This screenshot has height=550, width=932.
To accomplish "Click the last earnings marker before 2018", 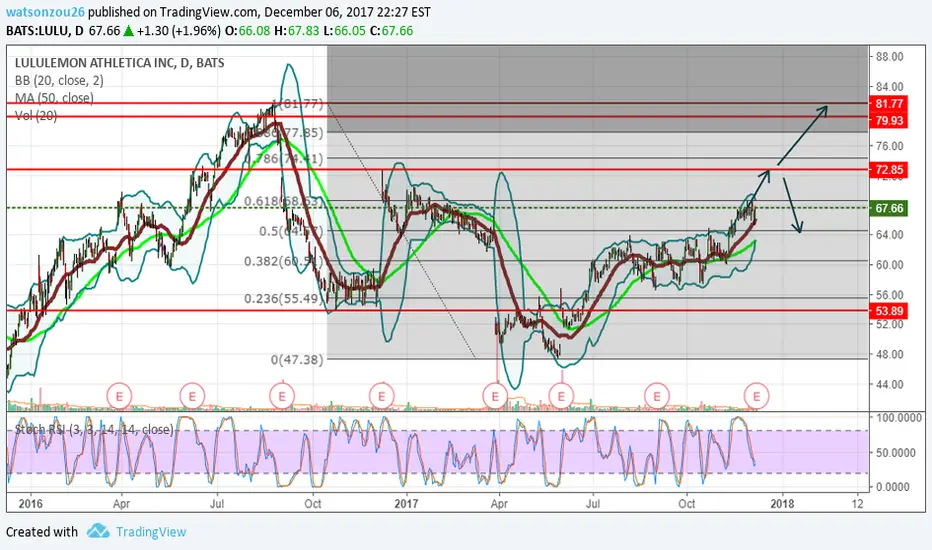I will (757, 396).
